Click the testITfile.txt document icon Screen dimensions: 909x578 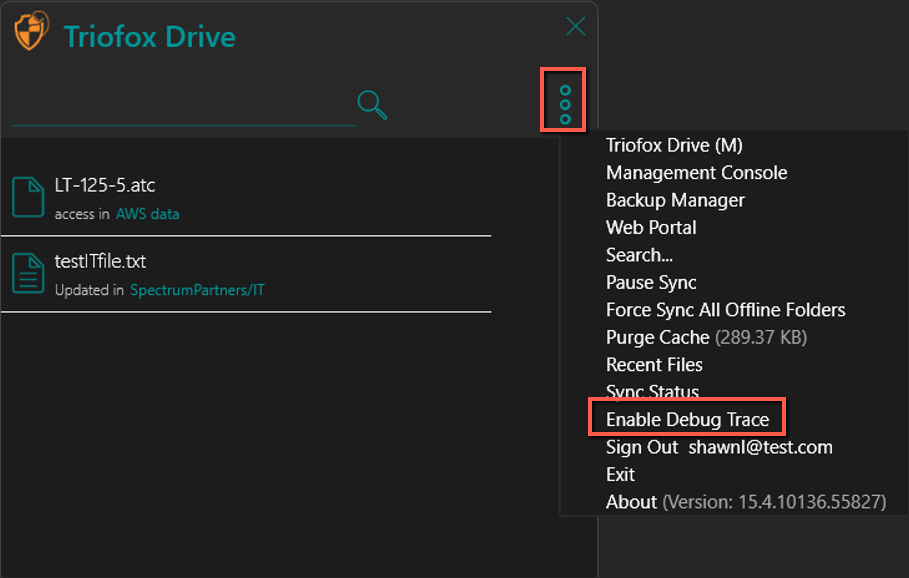pos(28,273)
